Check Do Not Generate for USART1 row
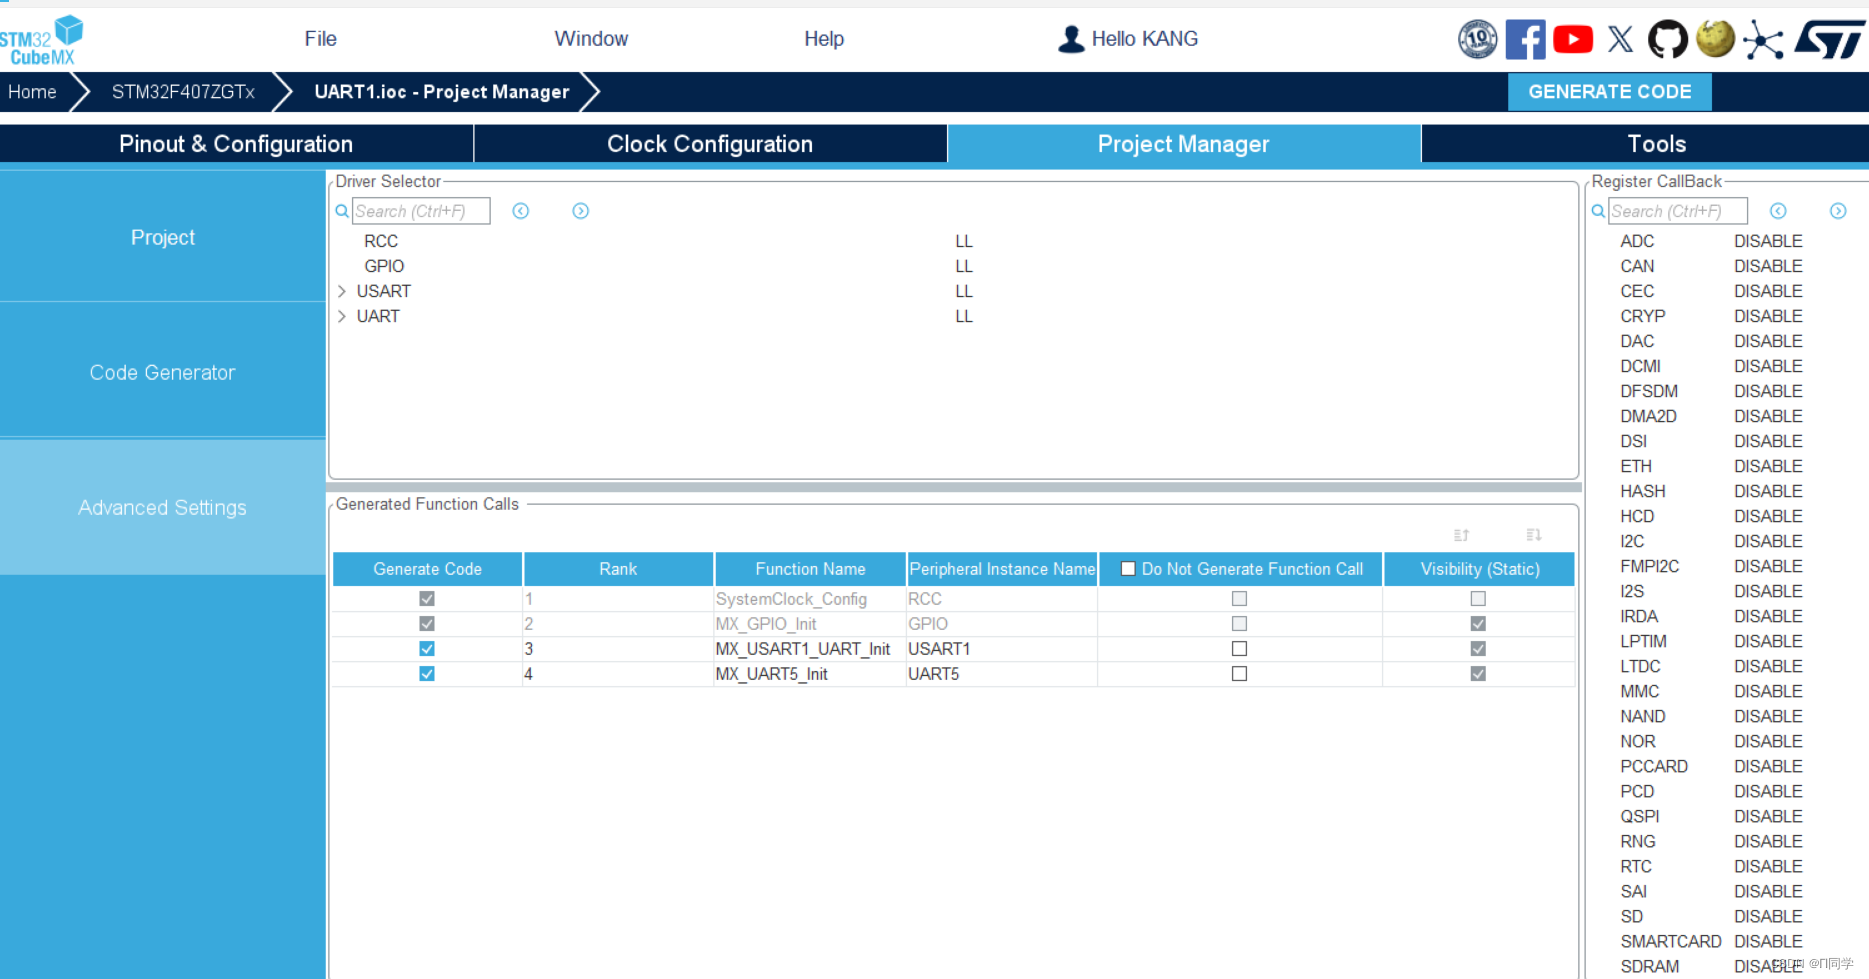1869x979 pixels. tap(1240, 649)
